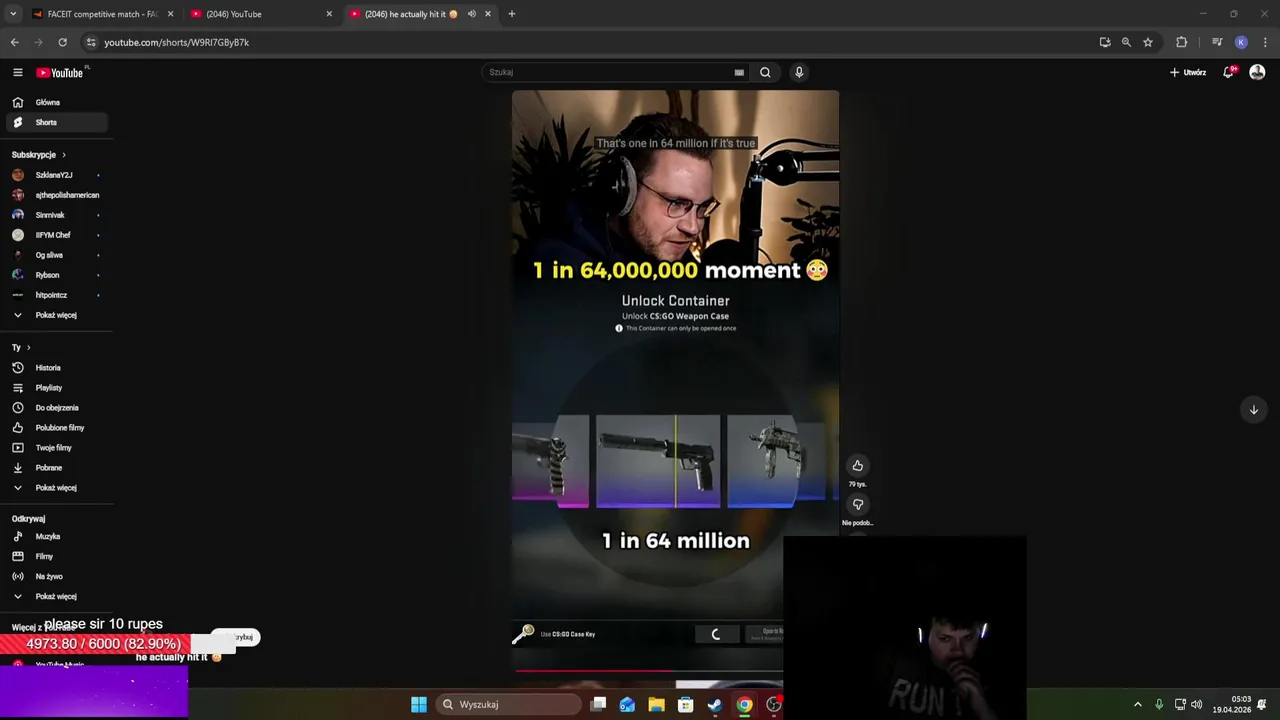Open Sinmivak subscription channel
Image resolution: width=1280 pixels, height=720 pixels.
58,215
